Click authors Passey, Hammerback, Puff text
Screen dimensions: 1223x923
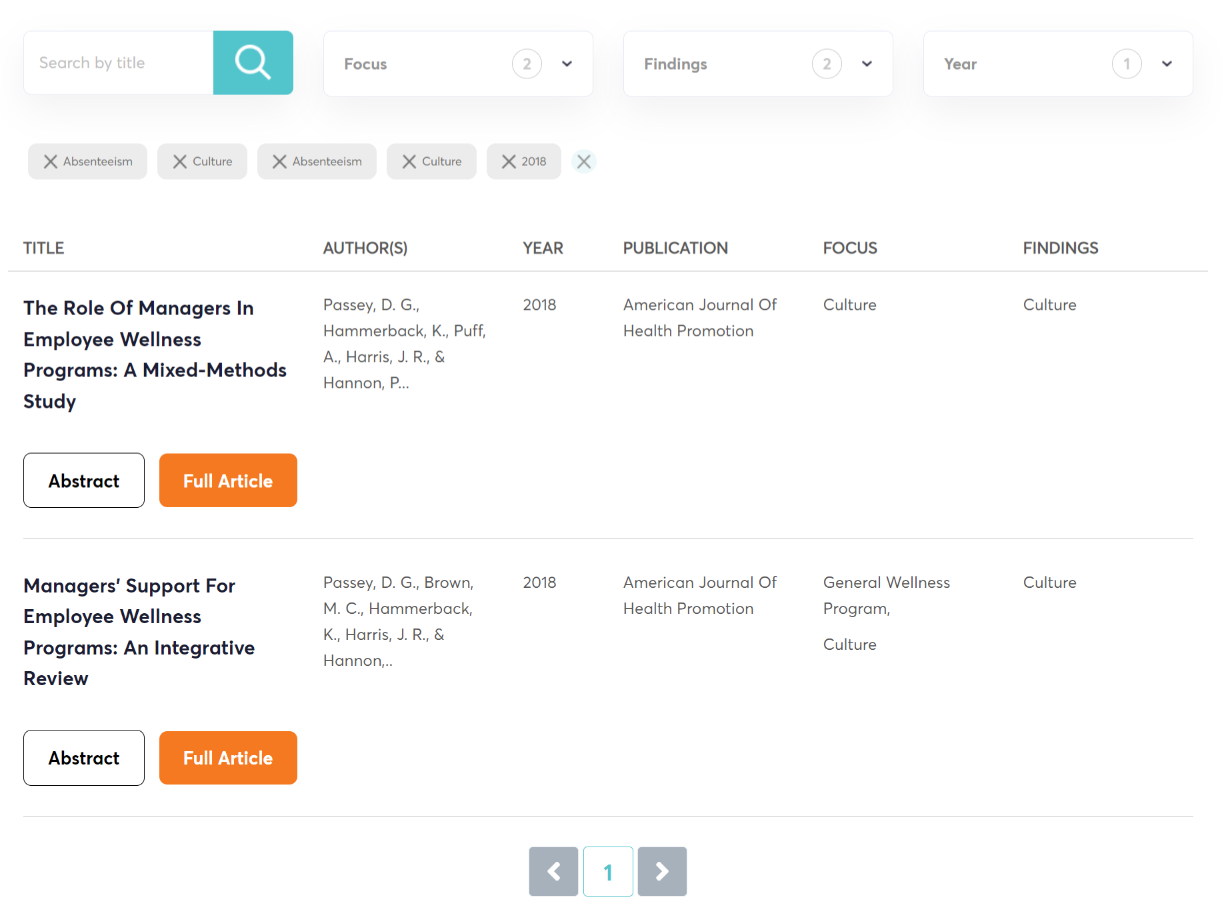(x=404, y=344)
